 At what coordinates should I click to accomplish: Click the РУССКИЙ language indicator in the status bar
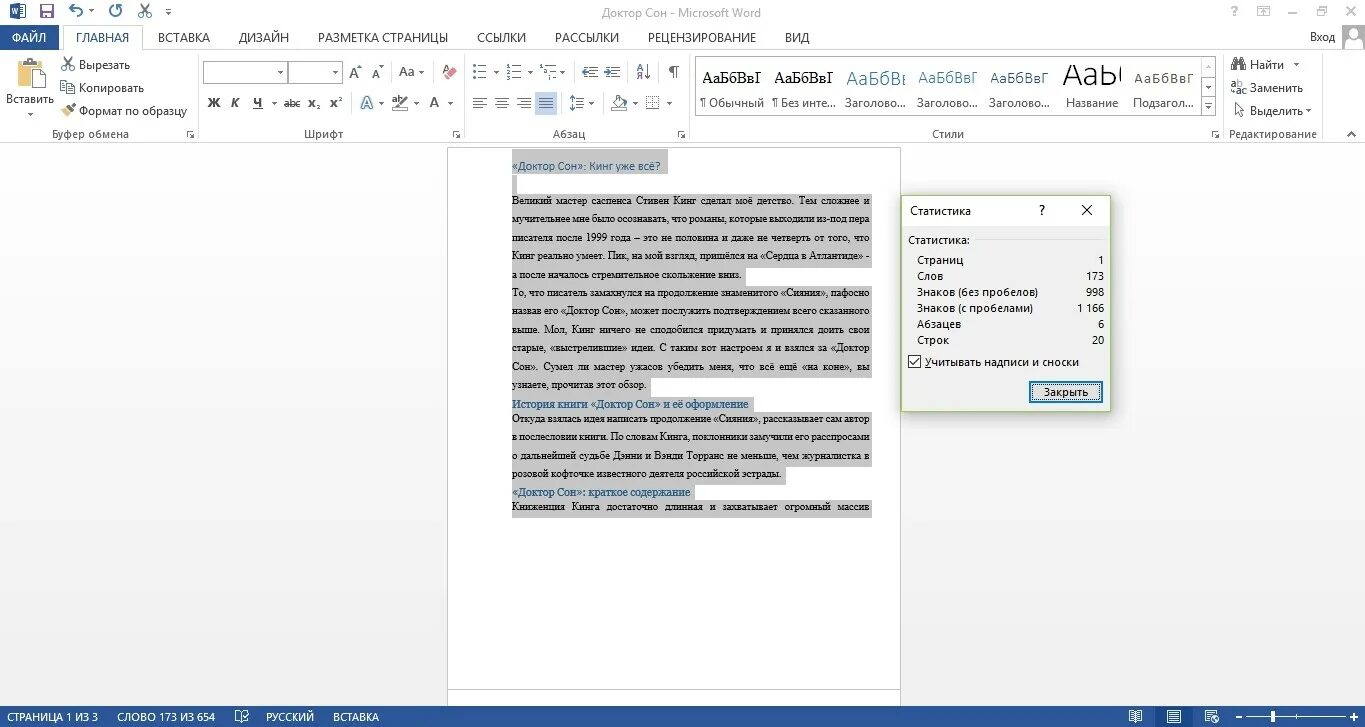290,717
